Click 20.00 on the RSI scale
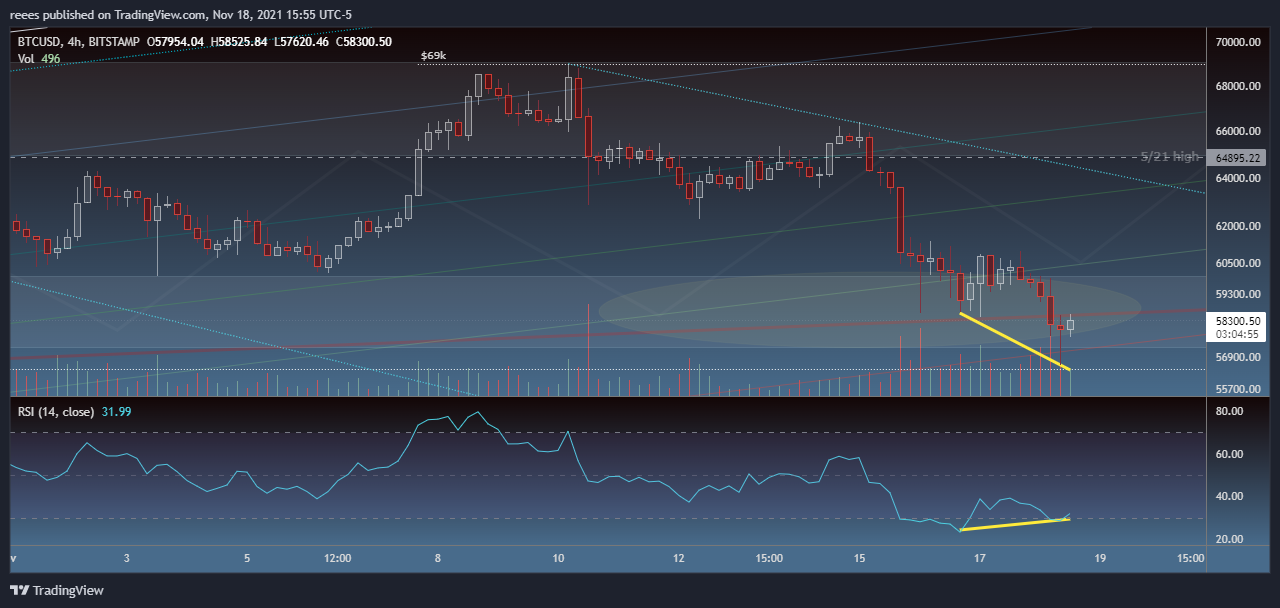1280x608 pixels. tap(1229, 539)
